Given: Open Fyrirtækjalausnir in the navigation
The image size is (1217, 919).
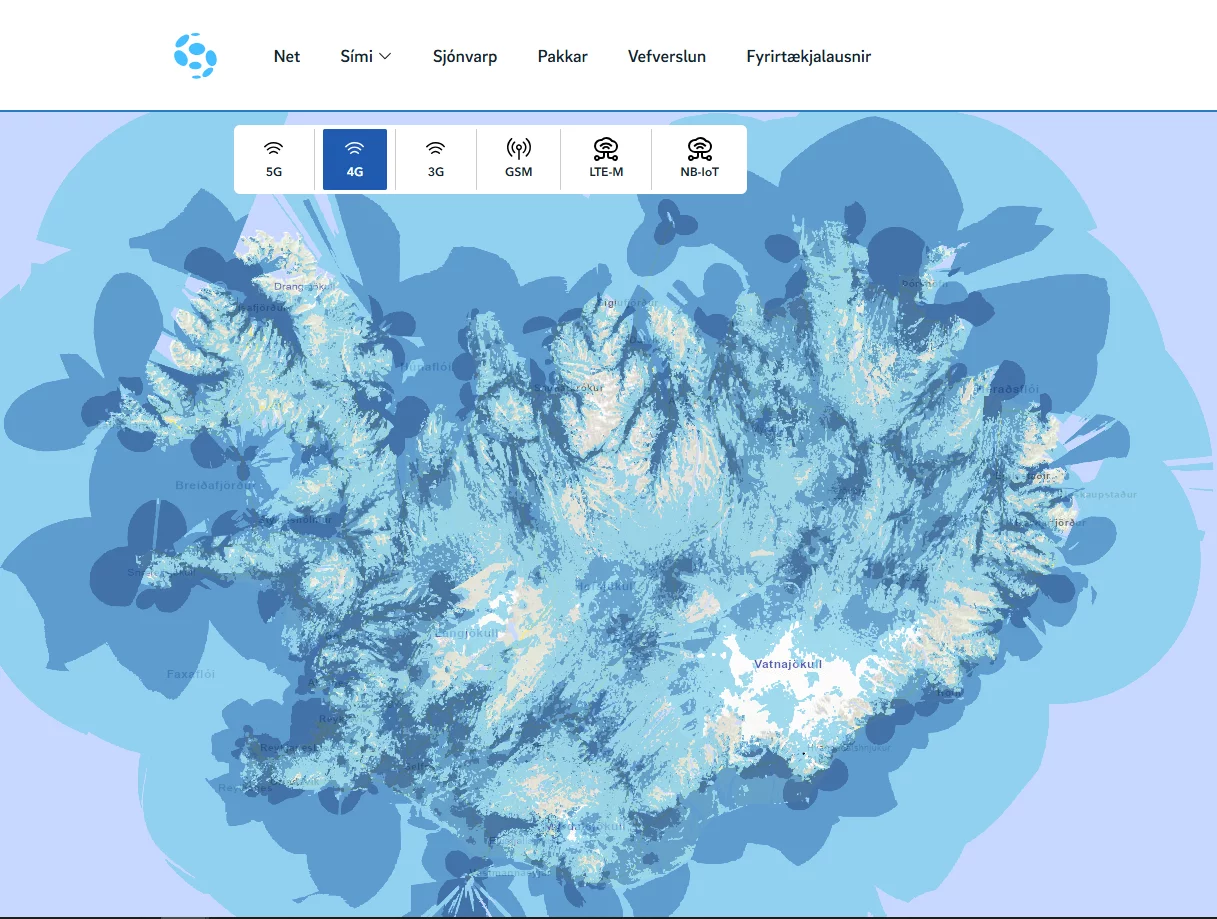Looking at the screenshot, I should pyautogui.click(x=807, y=56).
